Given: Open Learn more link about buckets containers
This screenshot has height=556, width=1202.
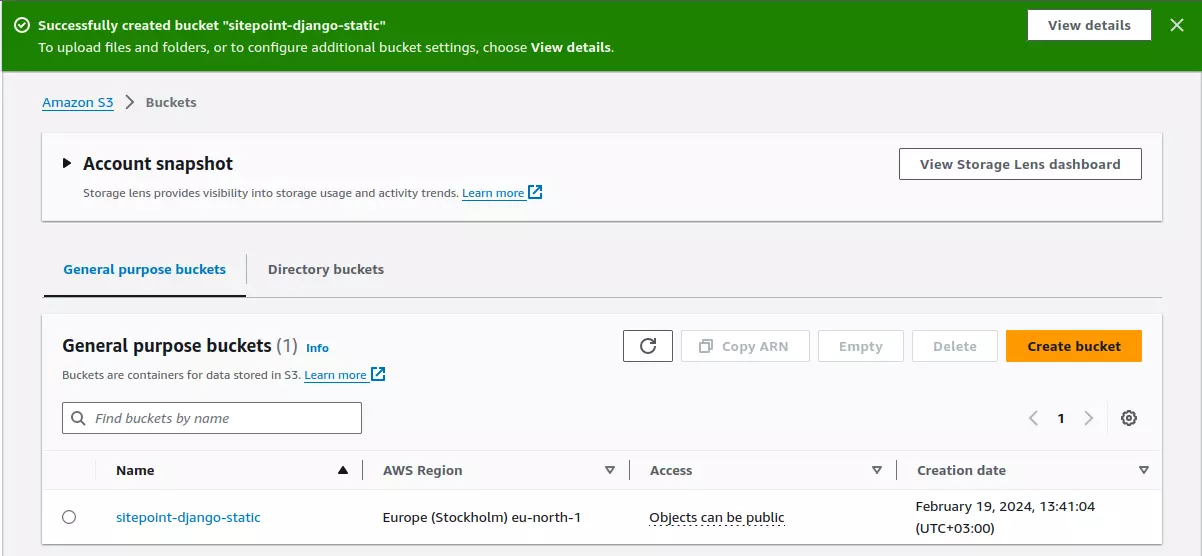Looking at the screenshot, I should [x=335, y=375].
